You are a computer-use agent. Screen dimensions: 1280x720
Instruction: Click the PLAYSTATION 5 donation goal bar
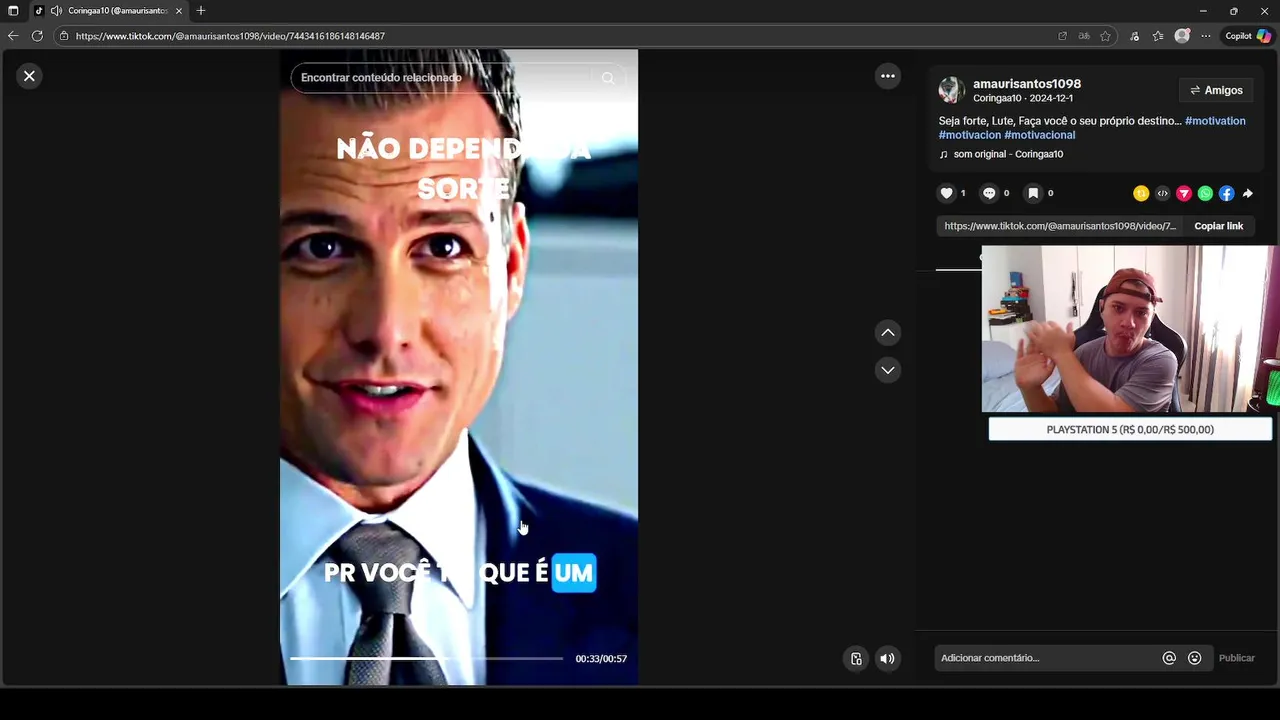[1130, 429]
